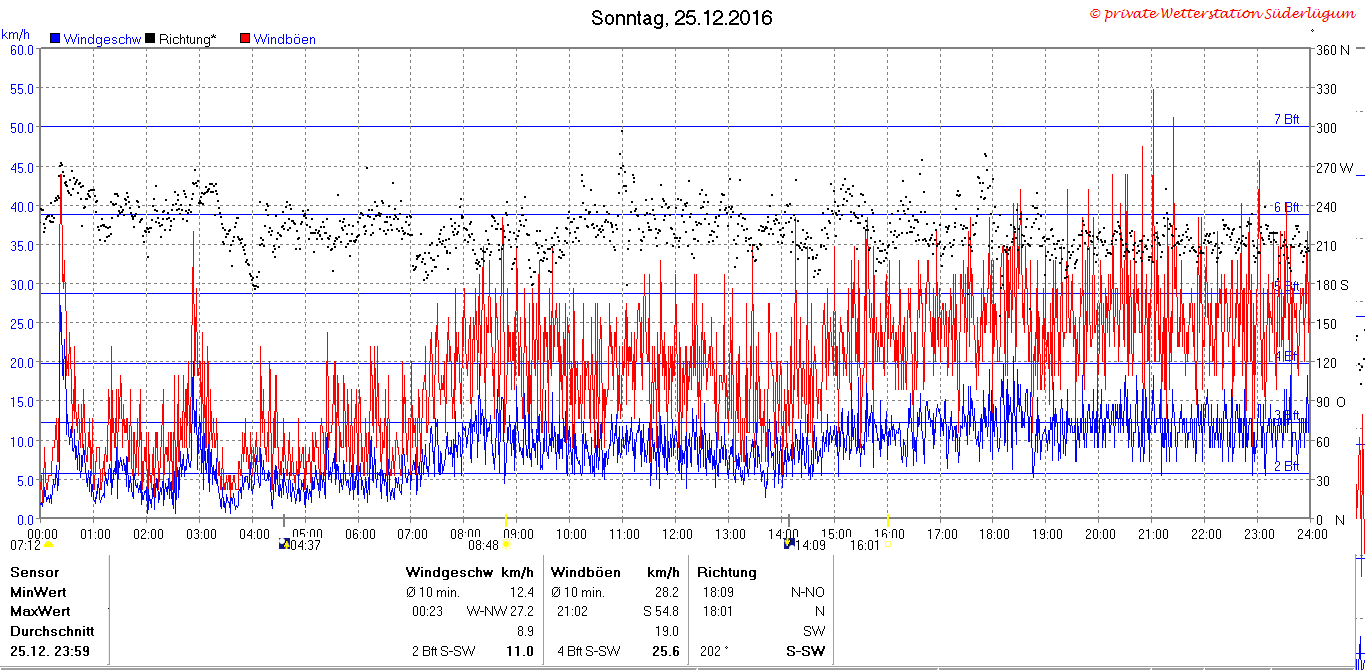Click the 12:00 time axis marker
Screen dimensions: 1366x670
click(x=677, y=534)
